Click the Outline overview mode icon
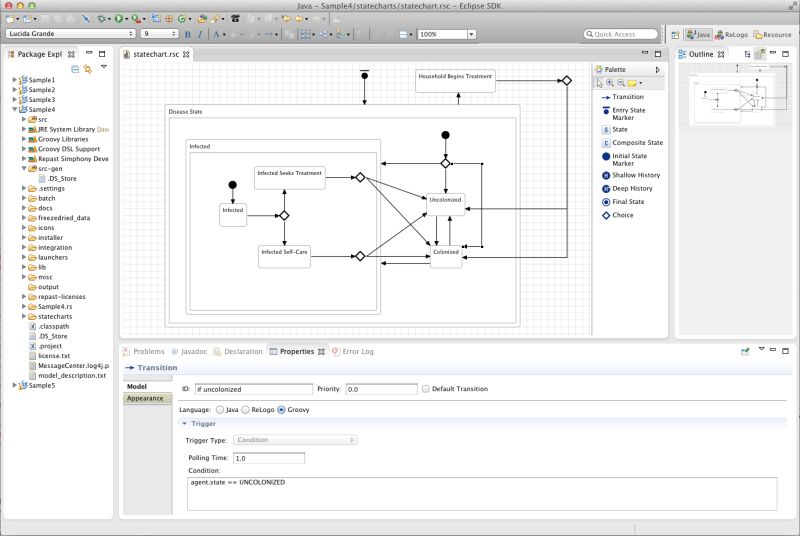The height and width of the screenshot is (536, 800). [759, 54]
